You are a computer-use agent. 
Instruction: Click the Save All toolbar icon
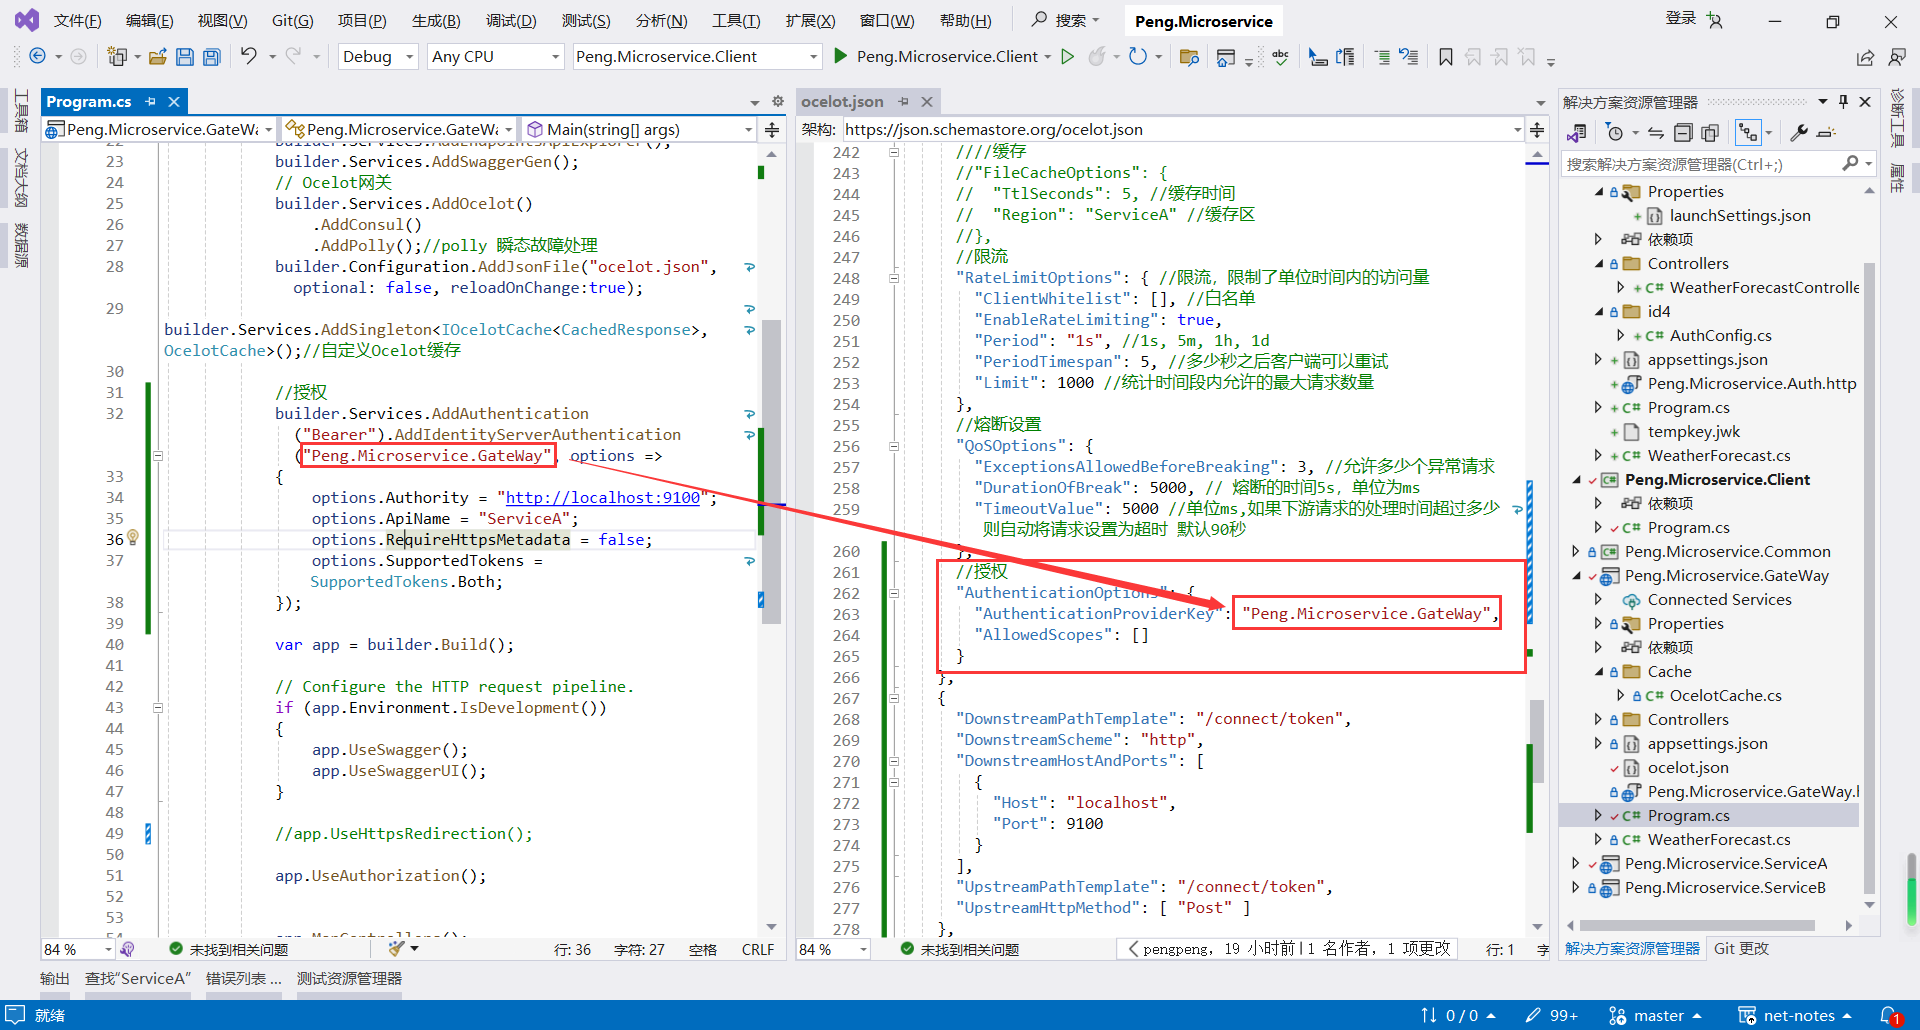[212, 57]
